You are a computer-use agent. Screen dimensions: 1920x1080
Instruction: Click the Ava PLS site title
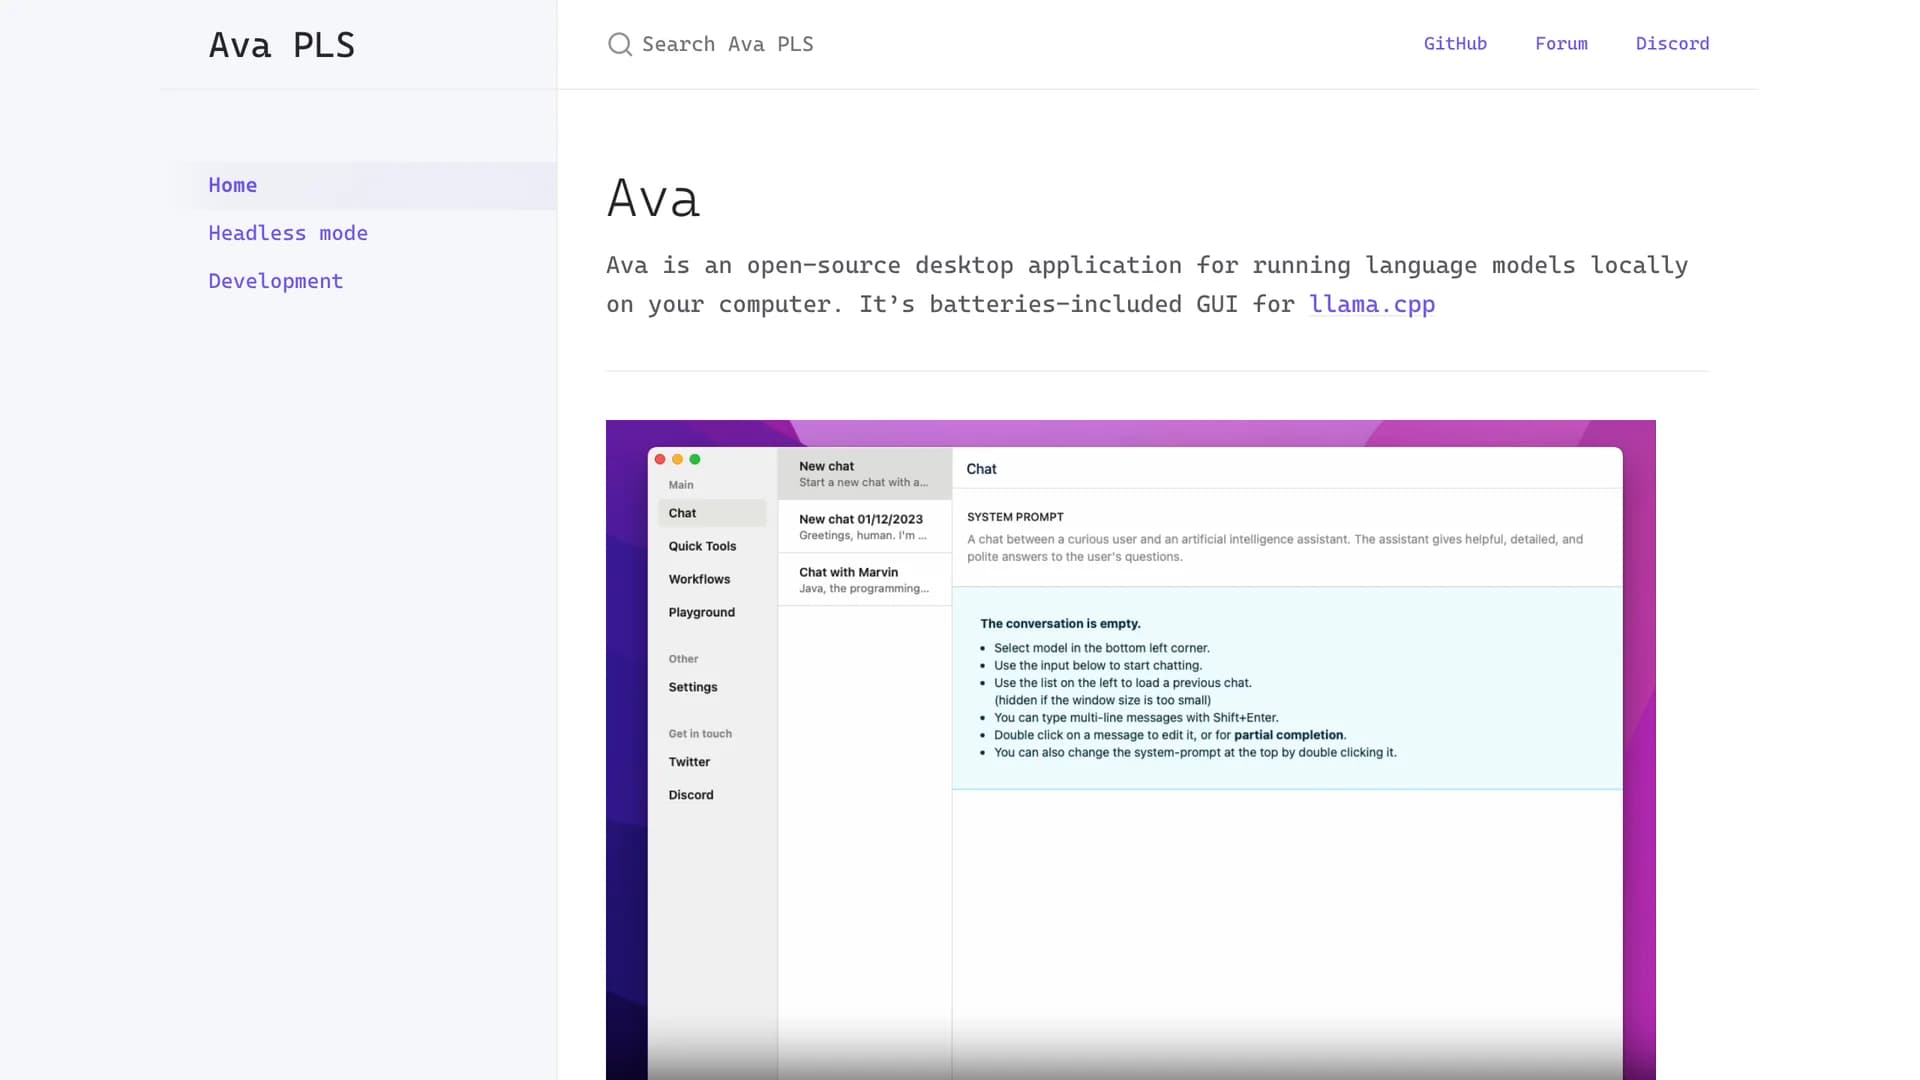coord(282,45)
